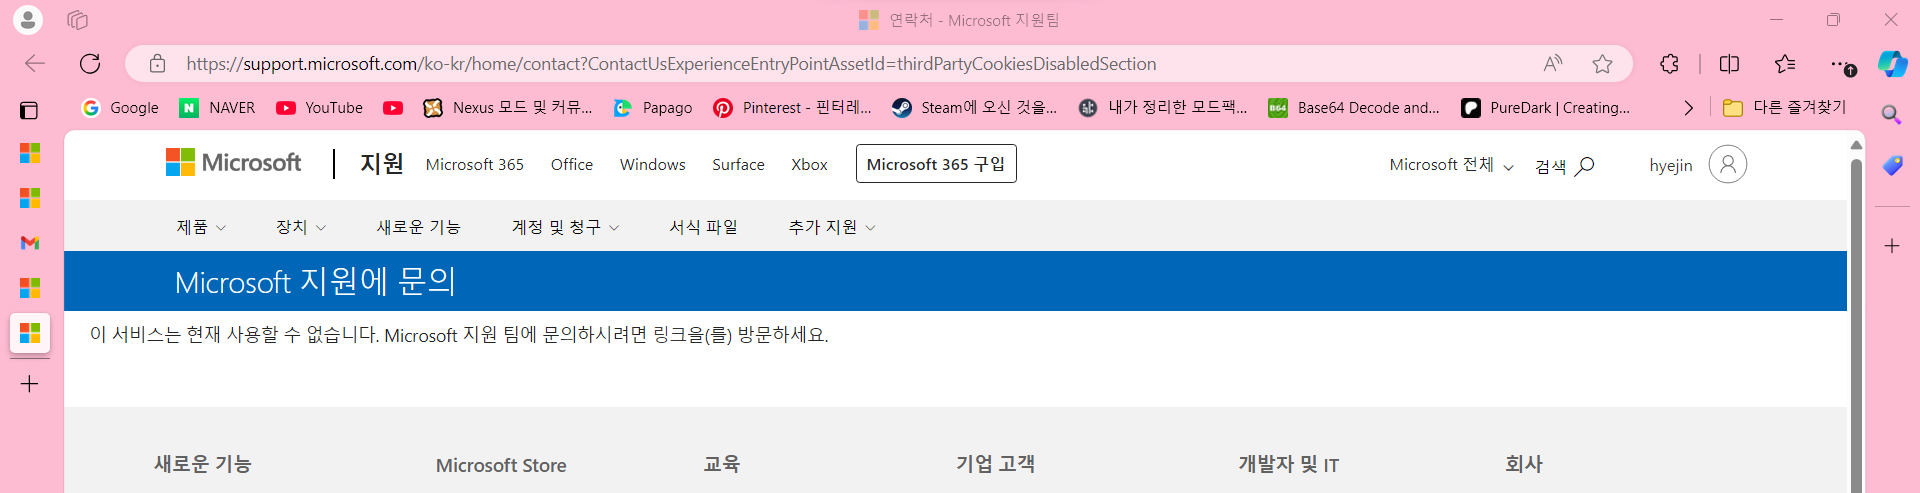Viewport: 1920px width, 493px height.
Task: Open the Google bookmark
Action: point(120,108)
